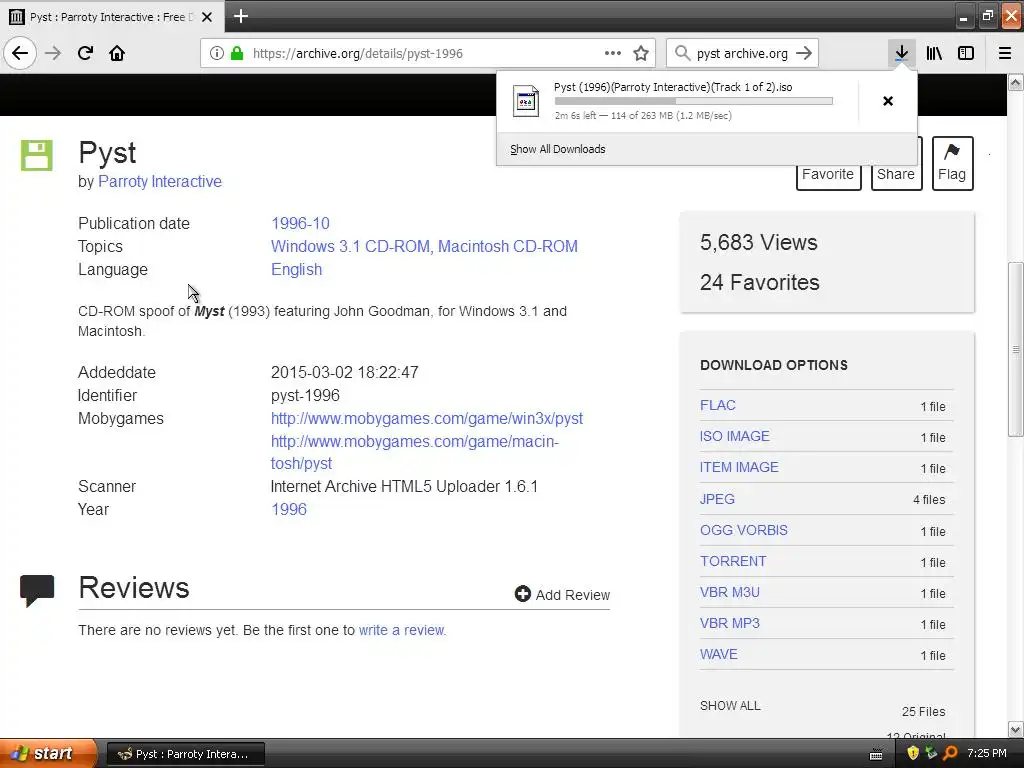This screenshot has height=768, width=1024.
Task: Click the forward navigation arrow
Action: click(53, 53)
